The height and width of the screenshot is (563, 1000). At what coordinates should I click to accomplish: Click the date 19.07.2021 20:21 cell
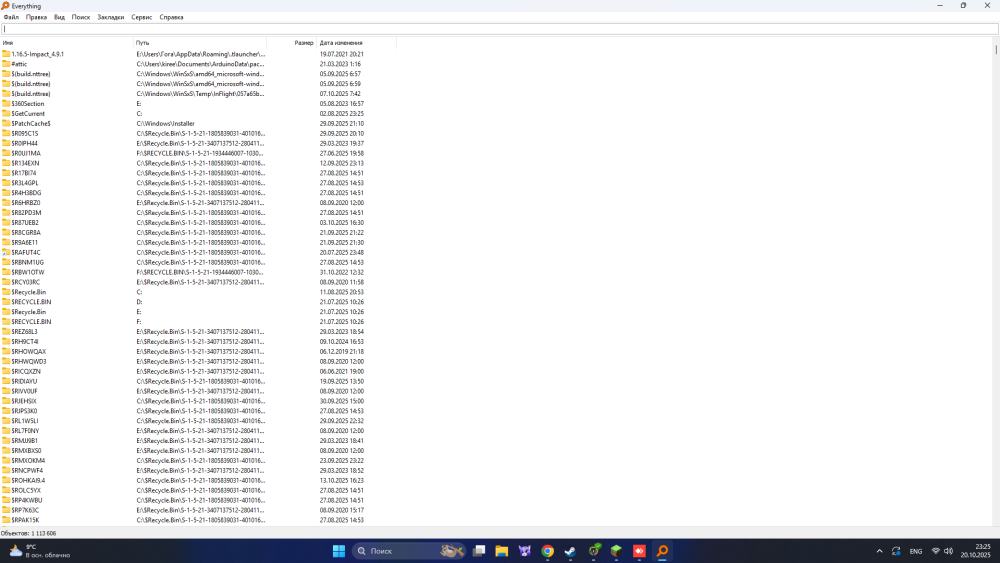(342, 54)
